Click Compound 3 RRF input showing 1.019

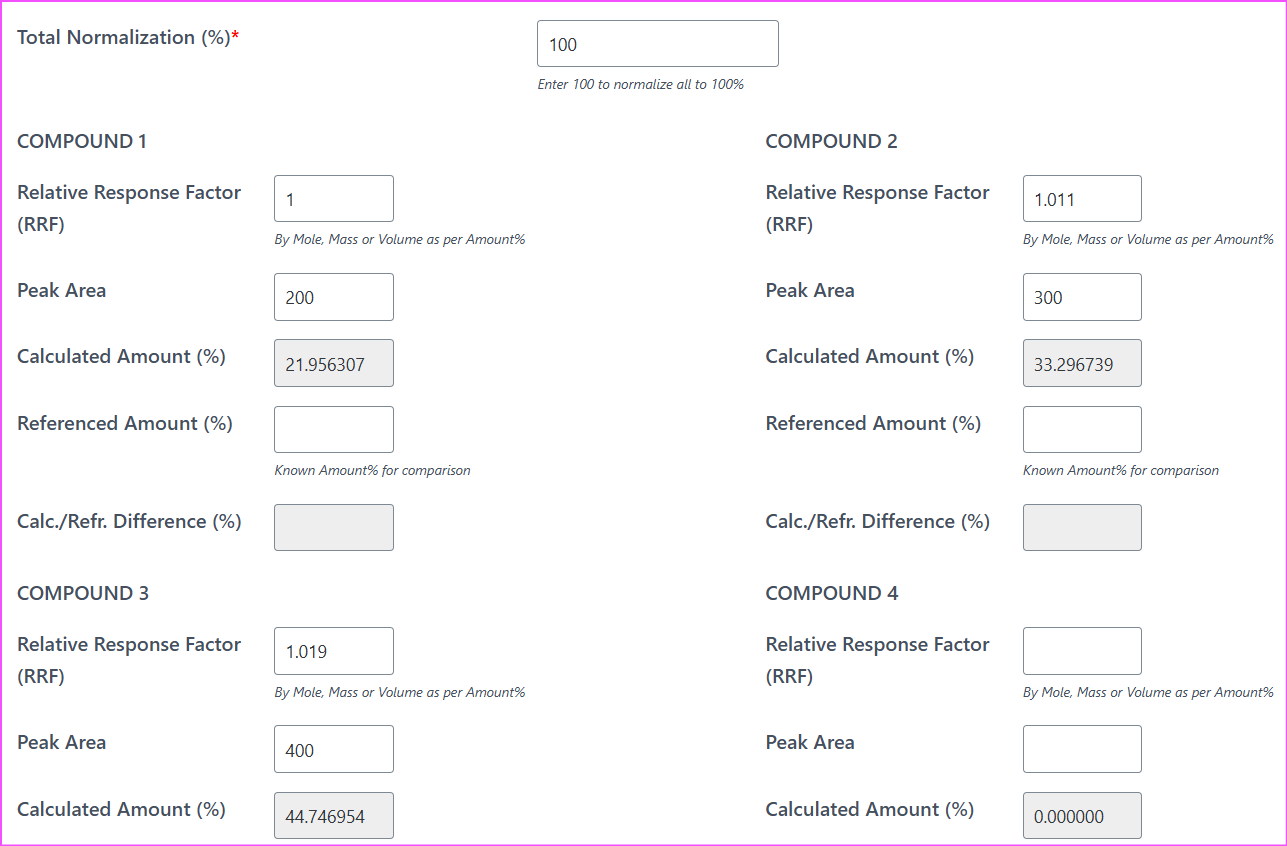pos(333,650)
